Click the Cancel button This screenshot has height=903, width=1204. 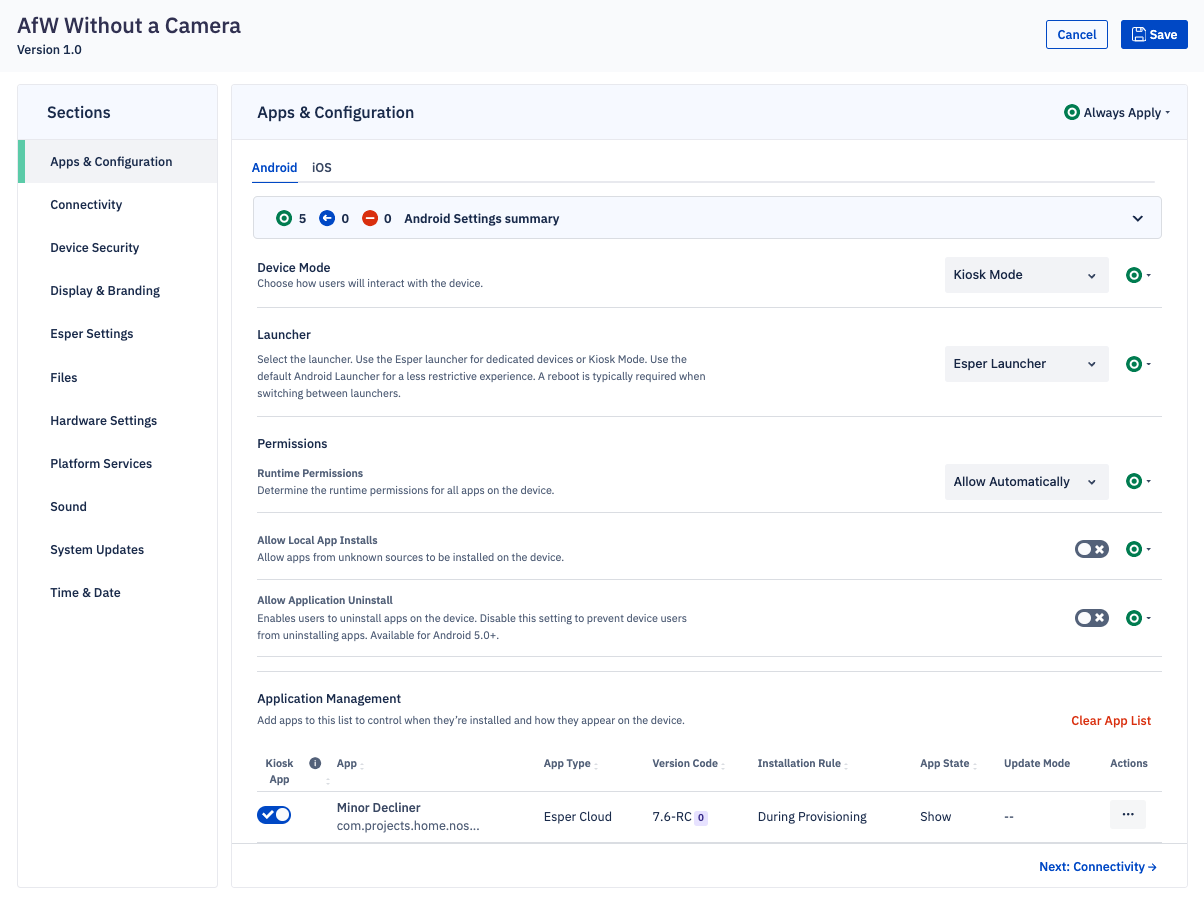(x=1077, y=34)
